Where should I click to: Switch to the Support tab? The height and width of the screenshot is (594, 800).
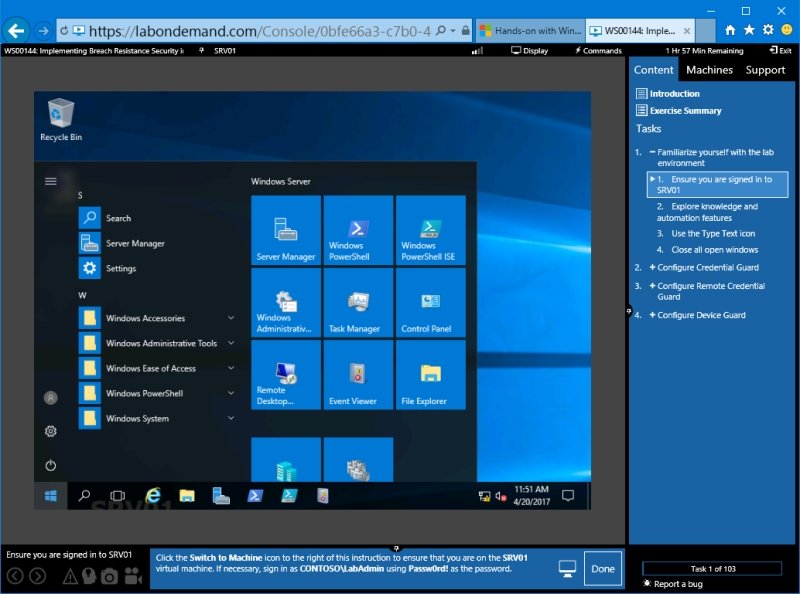pos(765,70)
